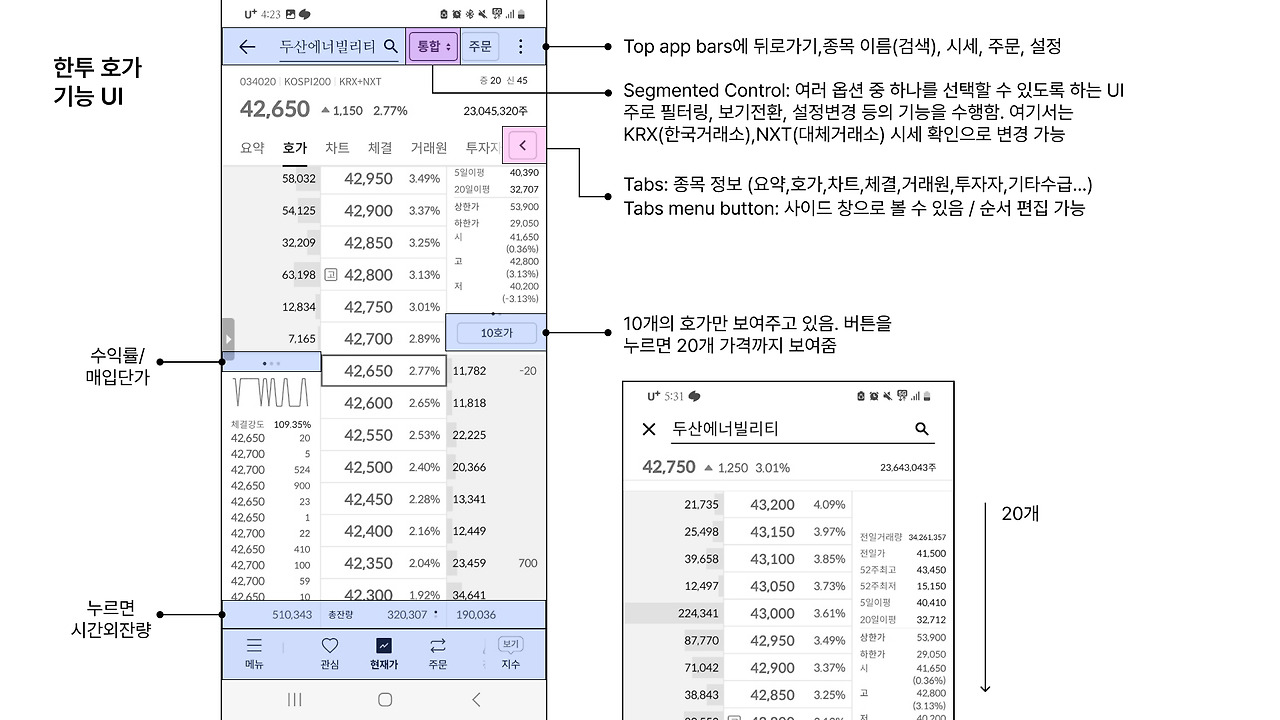Tap the buy quantity 23,459

tap(470, 563)
